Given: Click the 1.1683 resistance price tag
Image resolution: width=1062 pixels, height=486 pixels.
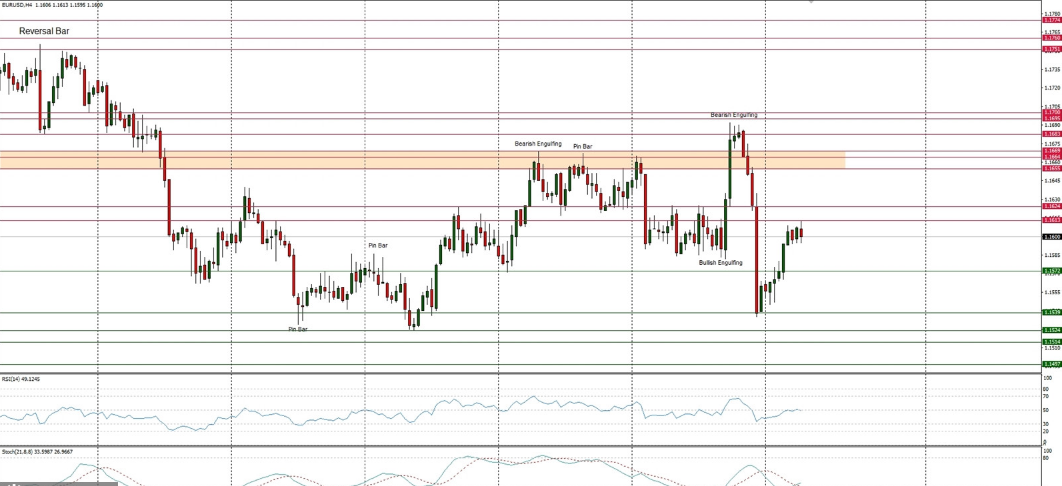Looking at the screenshot, I should click(1051, 133).
